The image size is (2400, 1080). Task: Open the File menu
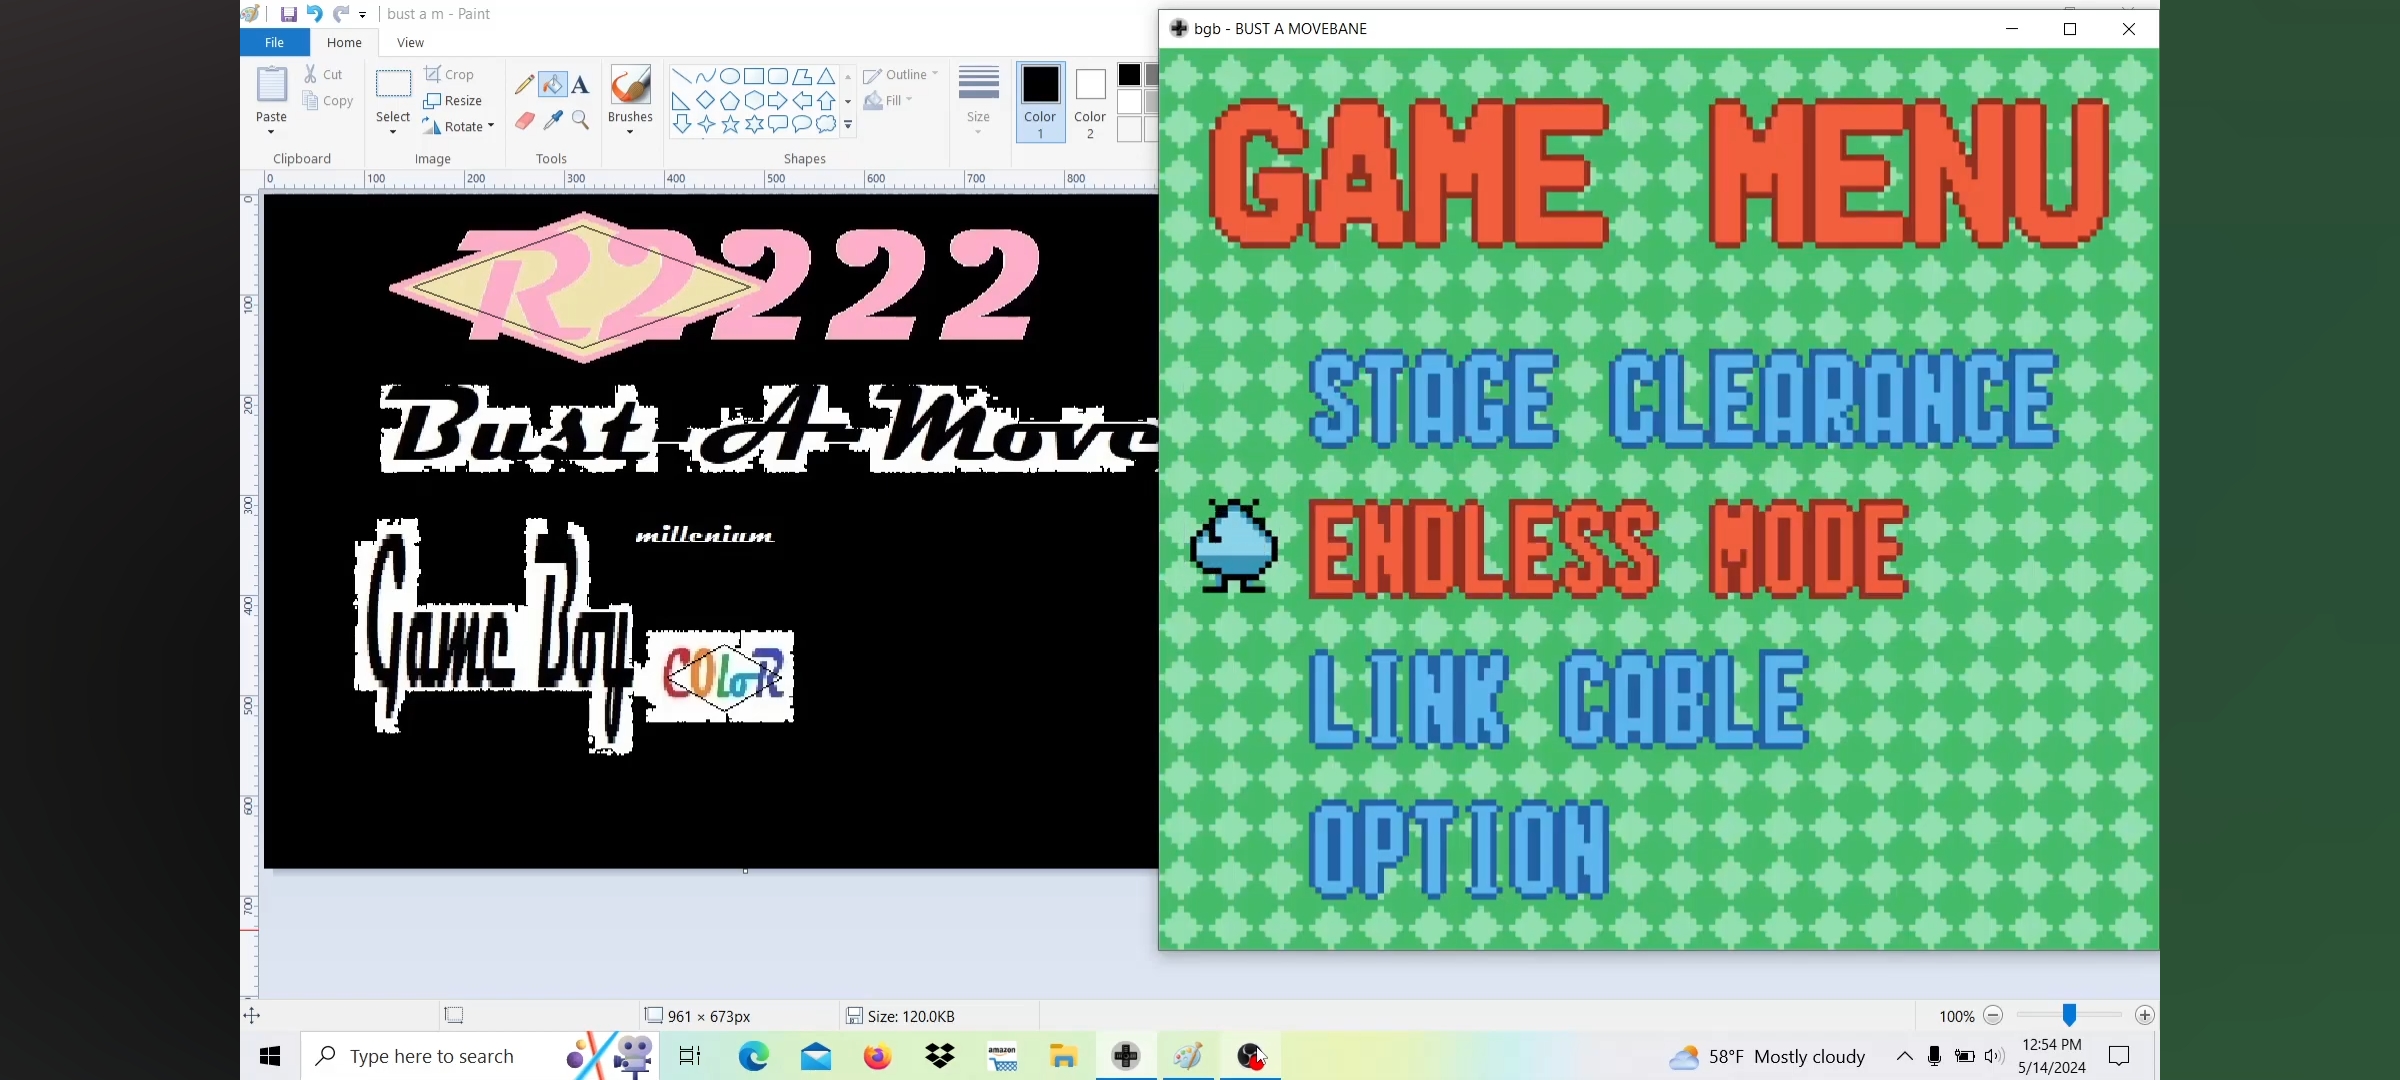274,42
